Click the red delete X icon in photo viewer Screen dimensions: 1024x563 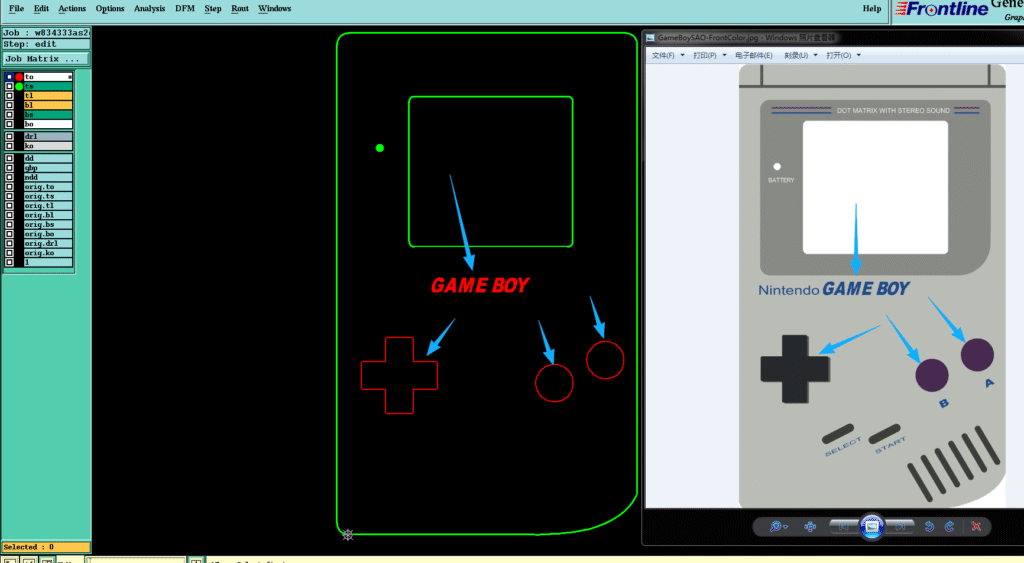[976, 526]
